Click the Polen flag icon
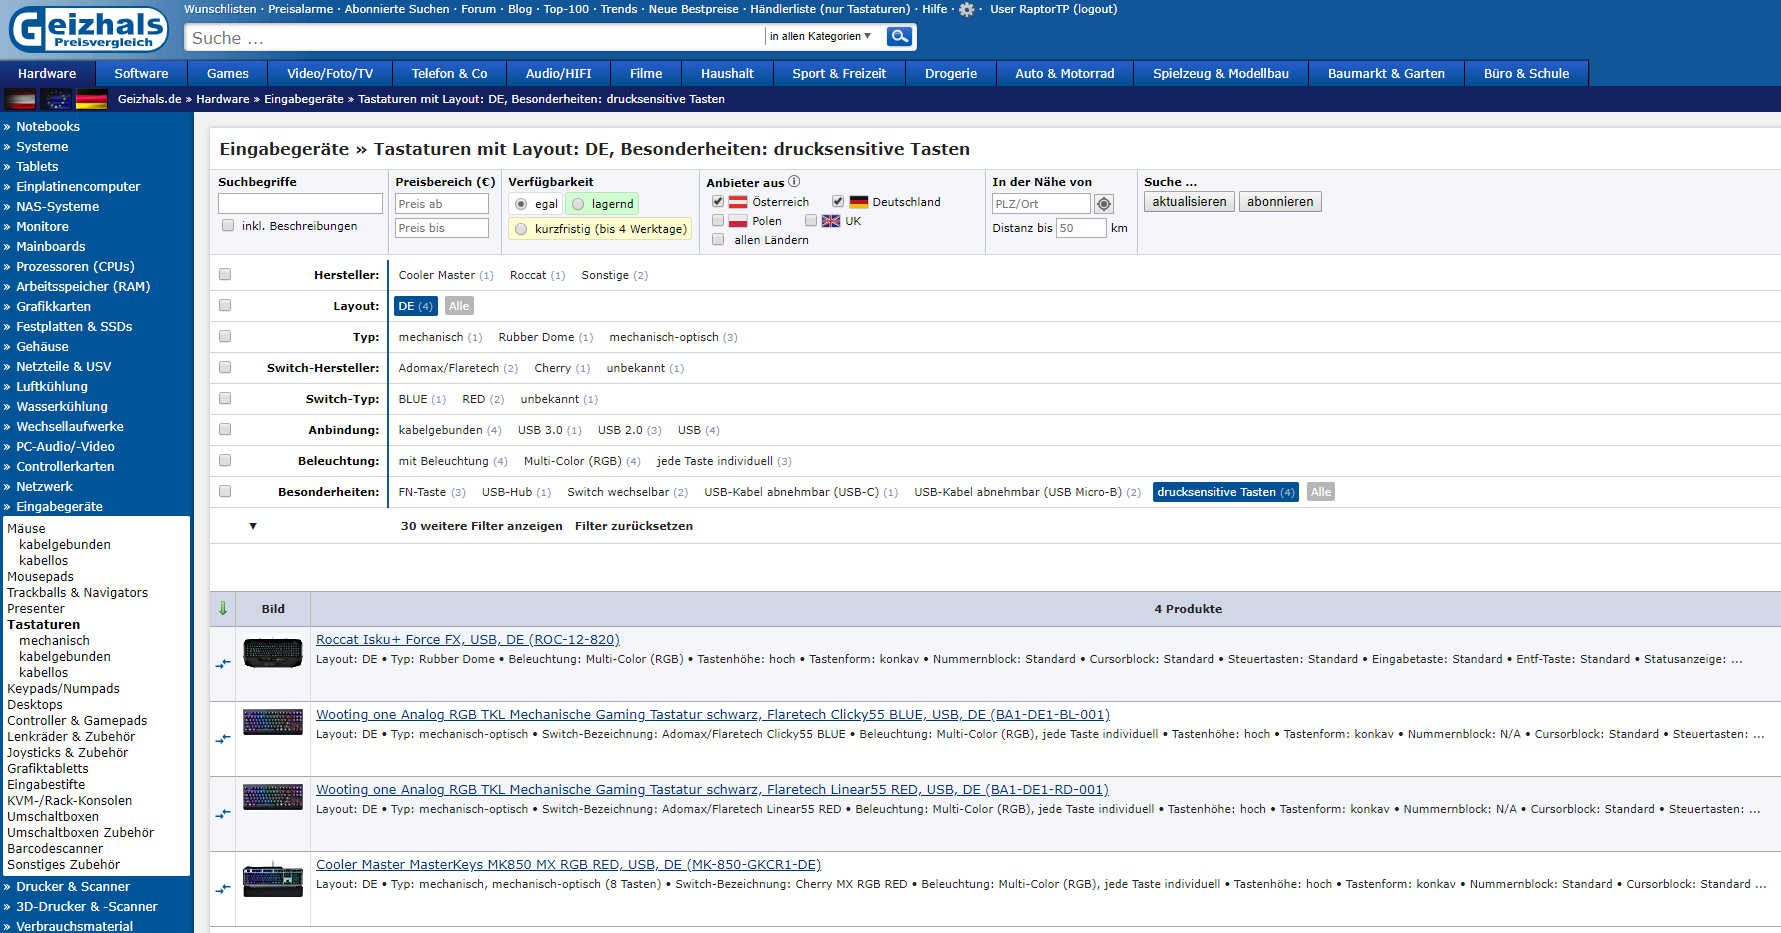The height and width of the screenshot is (933, 1781). (x=738, y=221)
